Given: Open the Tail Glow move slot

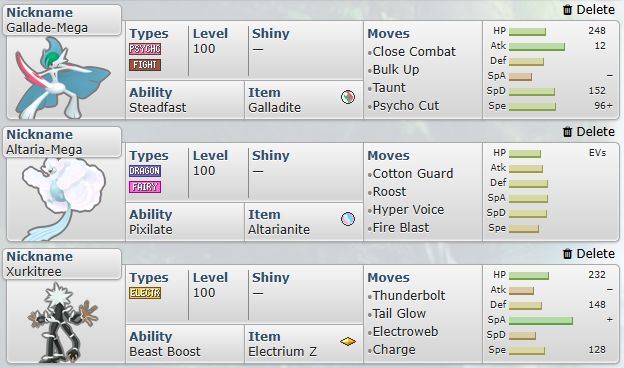Looking at the screenshot, I should tap(399, 313).
